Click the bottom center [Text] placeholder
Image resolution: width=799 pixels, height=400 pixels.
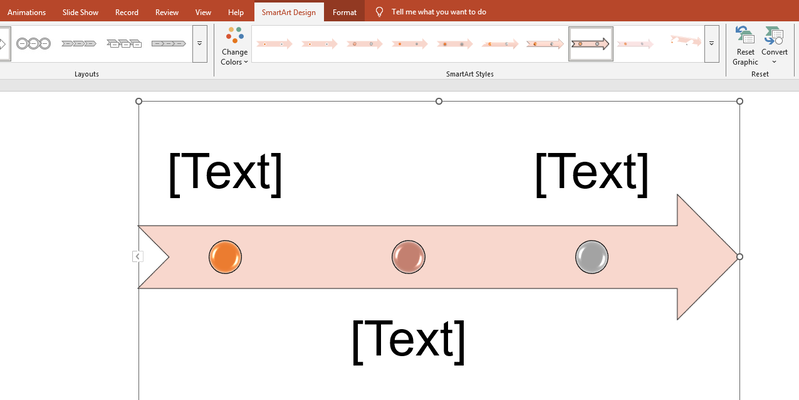click(408, 341)
